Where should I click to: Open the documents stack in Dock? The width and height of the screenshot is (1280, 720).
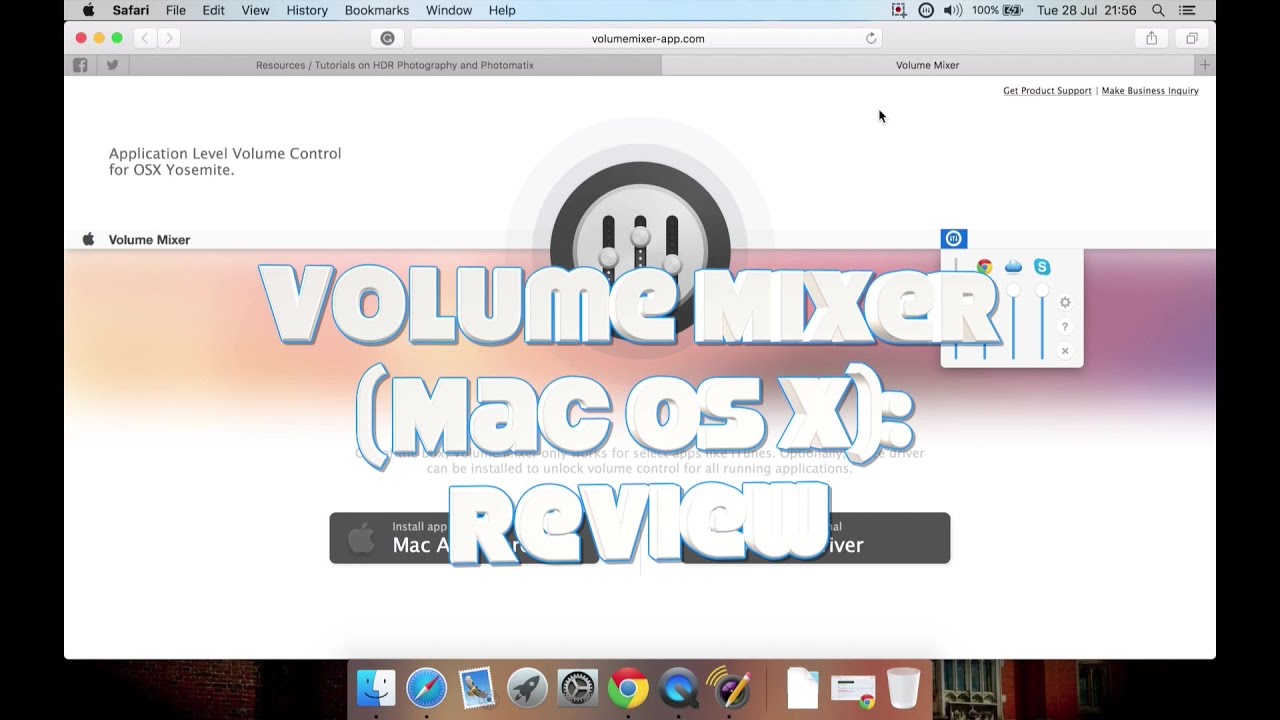[x=802, y=687]
